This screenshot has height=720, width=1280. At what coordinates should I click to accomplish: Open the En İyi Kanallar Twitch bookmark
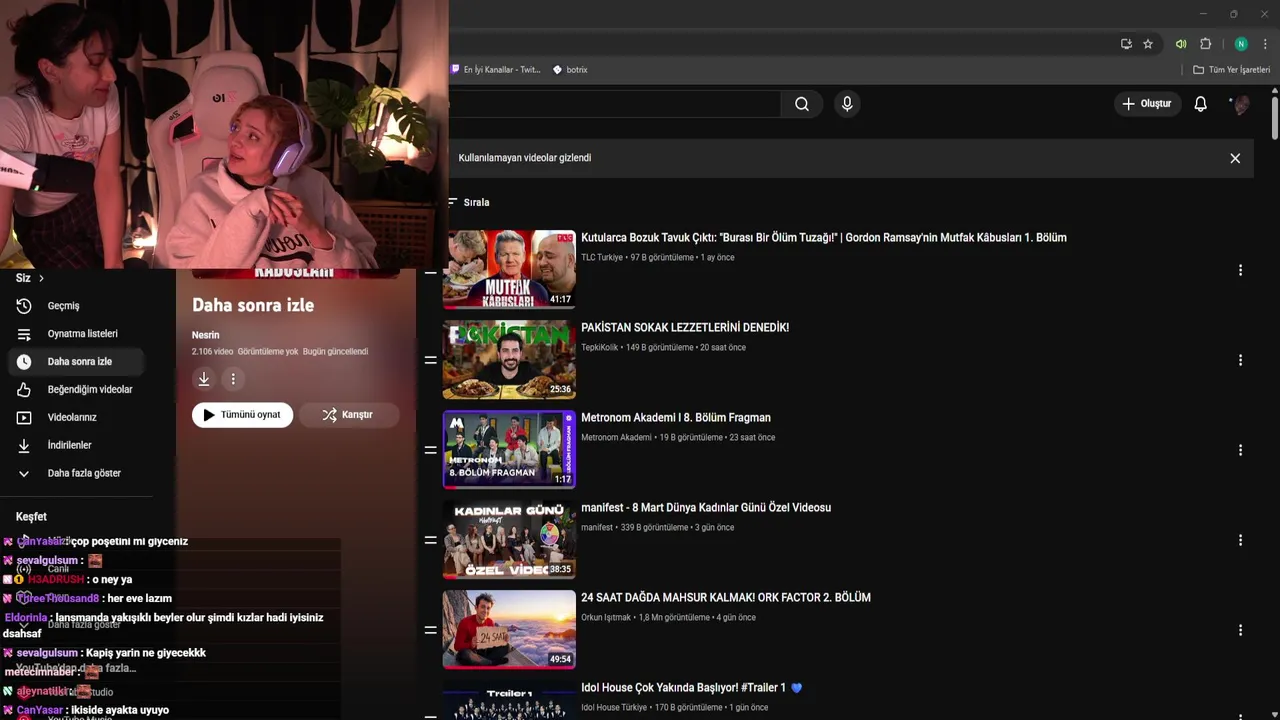pos(496,70)
